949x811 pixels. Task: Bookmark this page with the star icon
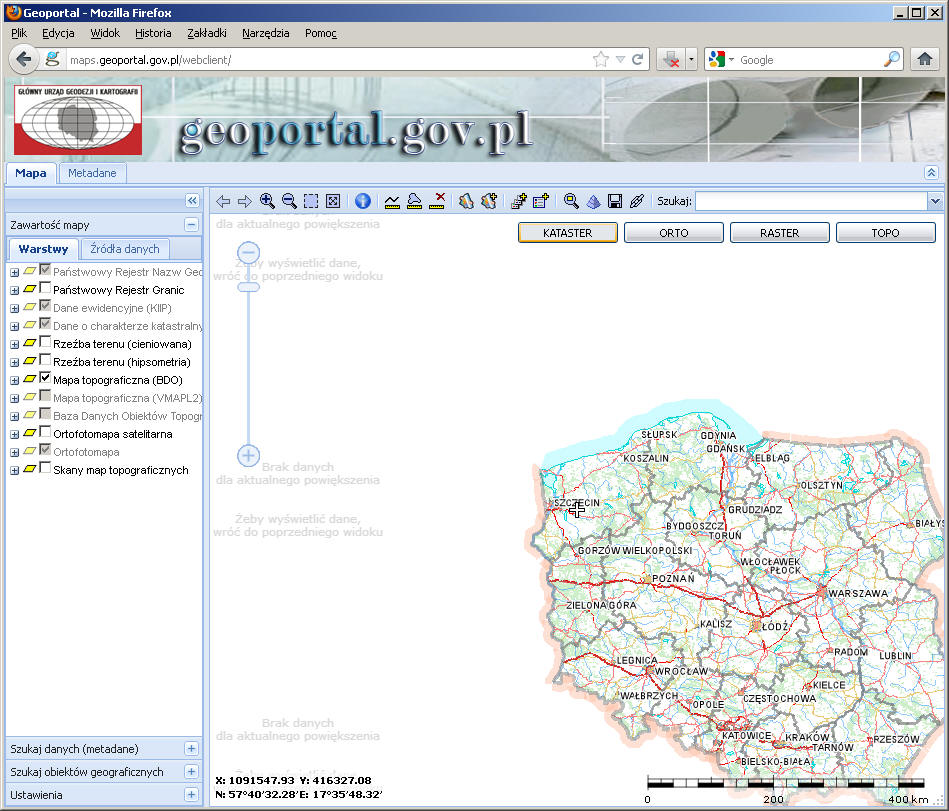(x=600, y=59)
